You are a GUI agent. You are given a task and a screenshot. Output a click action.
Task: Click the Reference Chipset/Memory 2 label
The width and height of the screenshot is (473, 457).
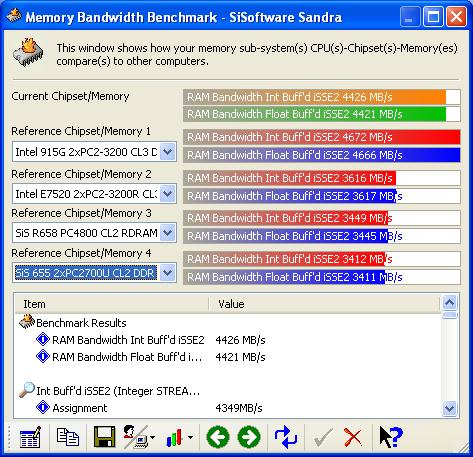coord(81,174)
